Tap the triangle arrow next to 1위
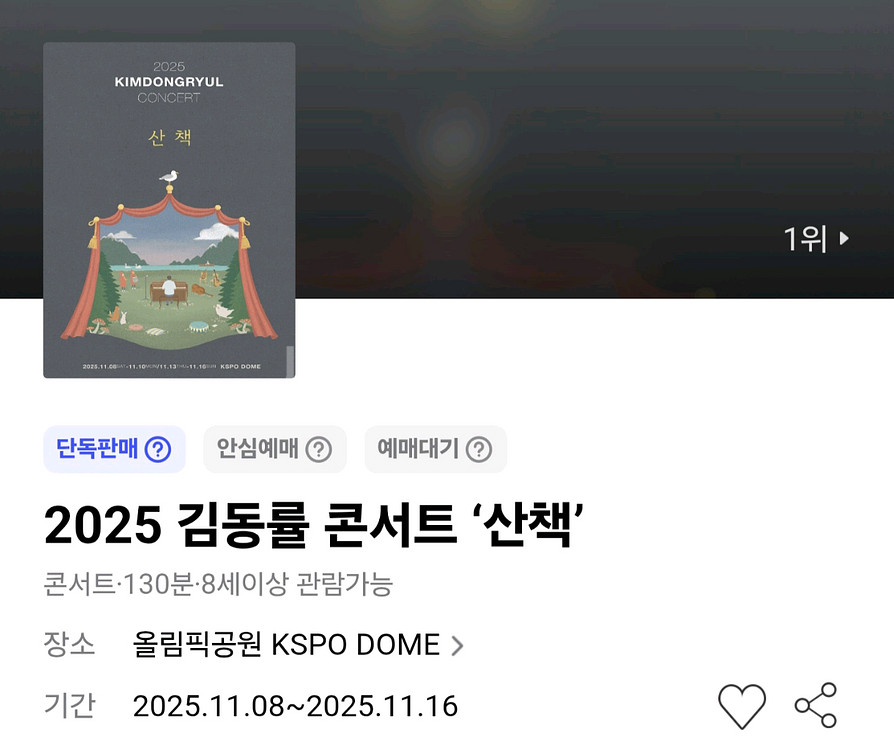Screen dimensions: 894x750 (x=844, y=238)
